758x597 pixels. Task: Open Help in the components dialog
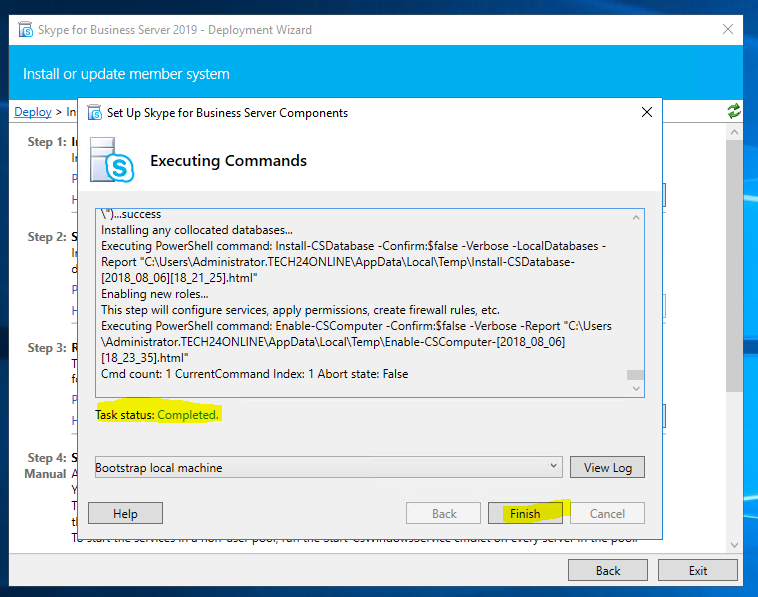pyautogui.click(x=125, y=513)
